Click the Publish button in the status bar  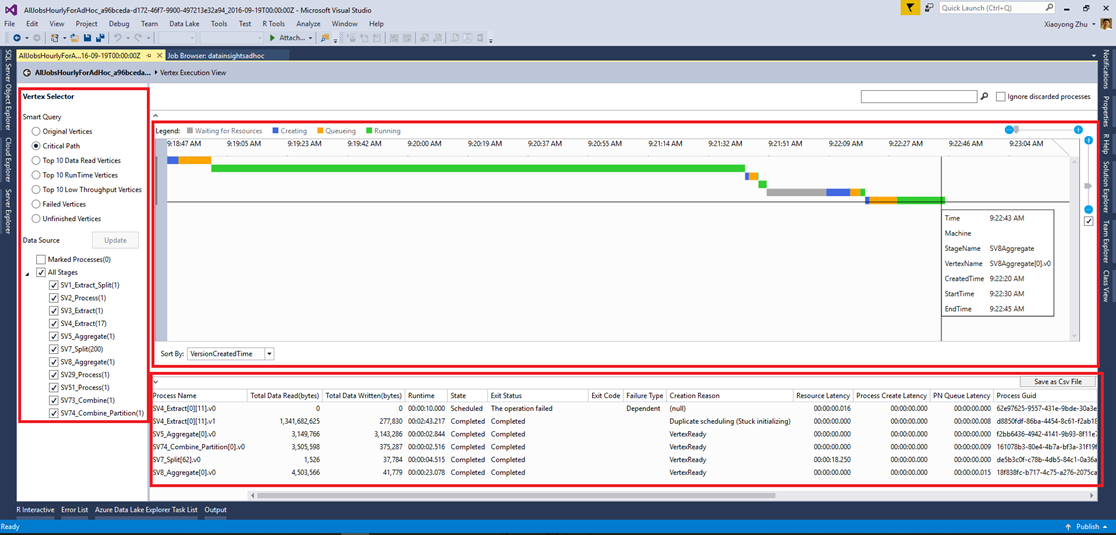[x=1087, y=527]
